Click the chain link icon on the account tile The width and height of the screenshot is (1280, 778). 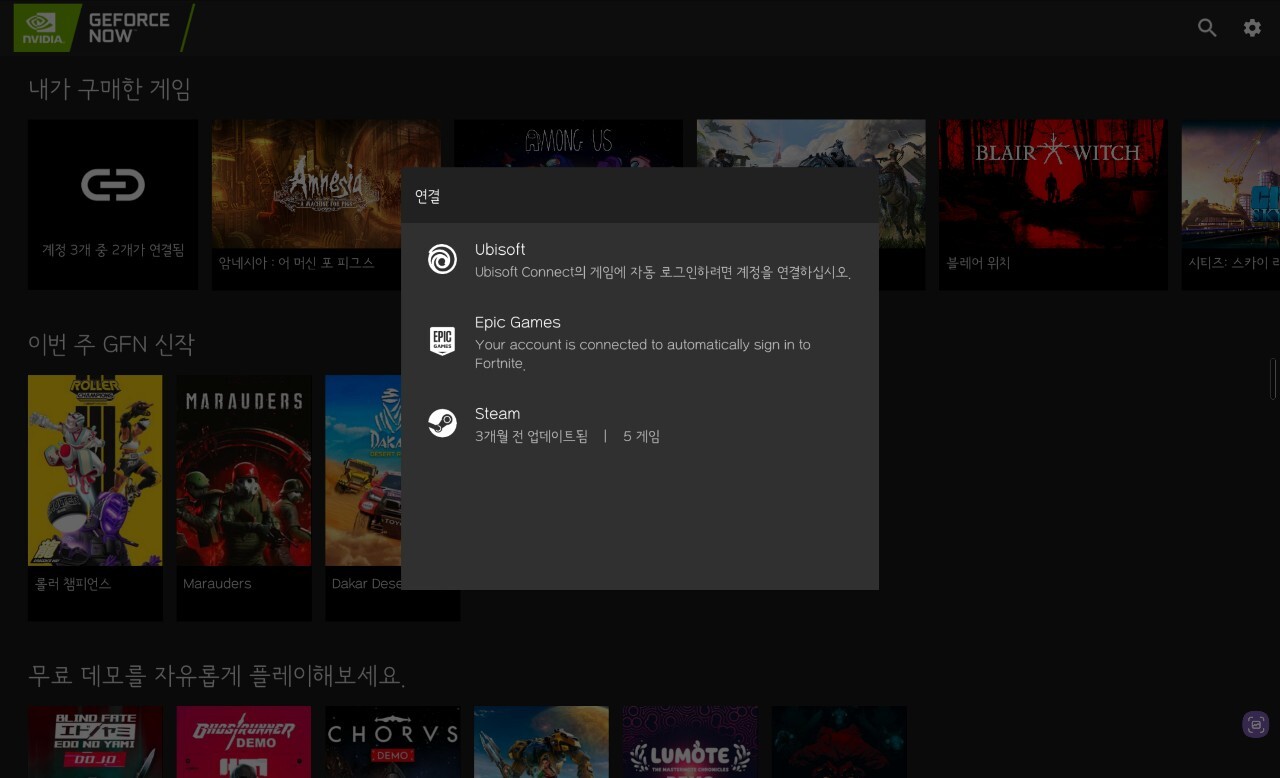[x=113, y=185]
